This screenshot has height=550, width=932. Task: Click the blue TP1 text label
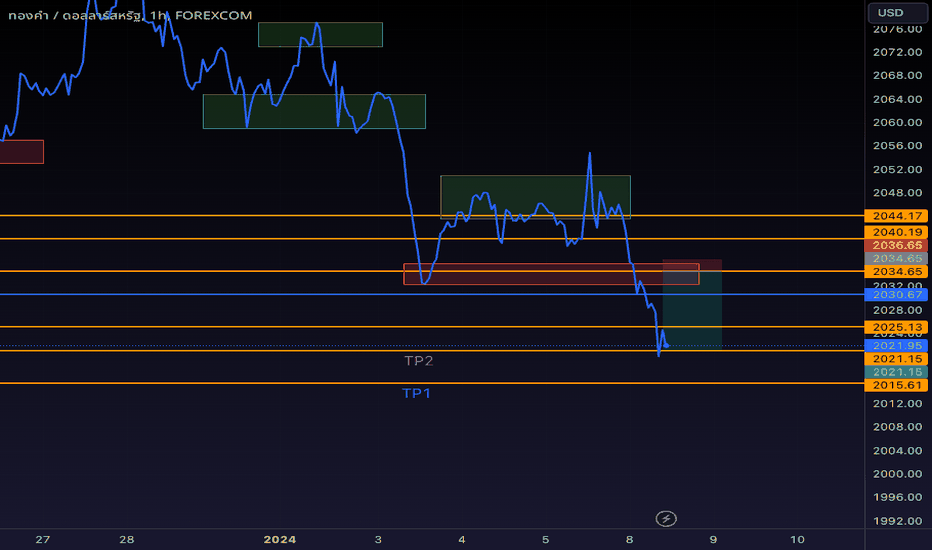[416, 393]
